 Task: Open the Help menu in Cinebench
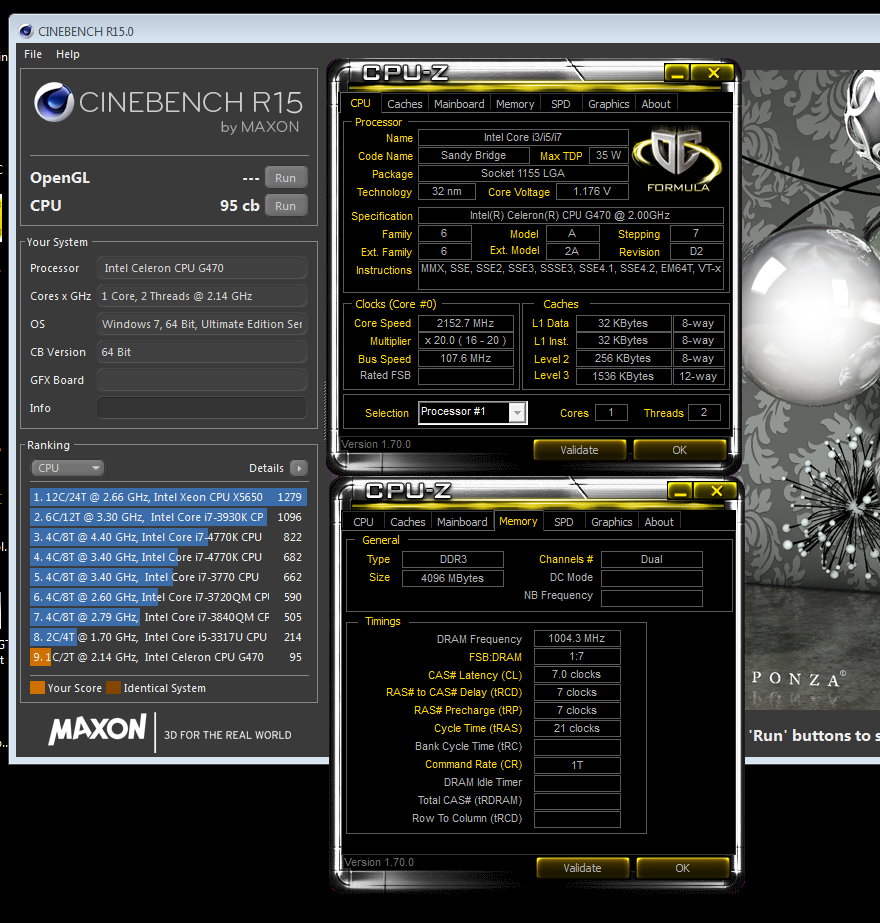[x=68, y=54]
